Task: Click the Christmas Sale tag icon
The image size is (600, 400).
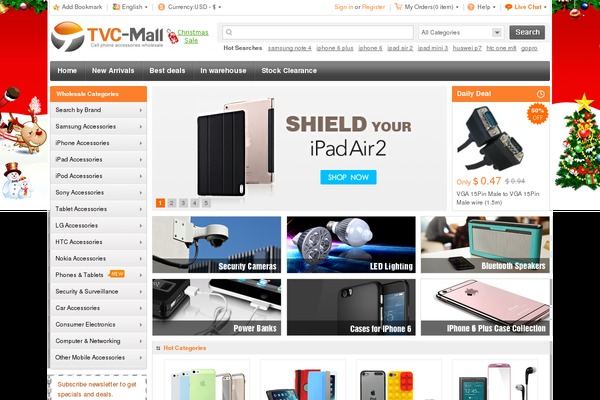Action: pos(172,37)
